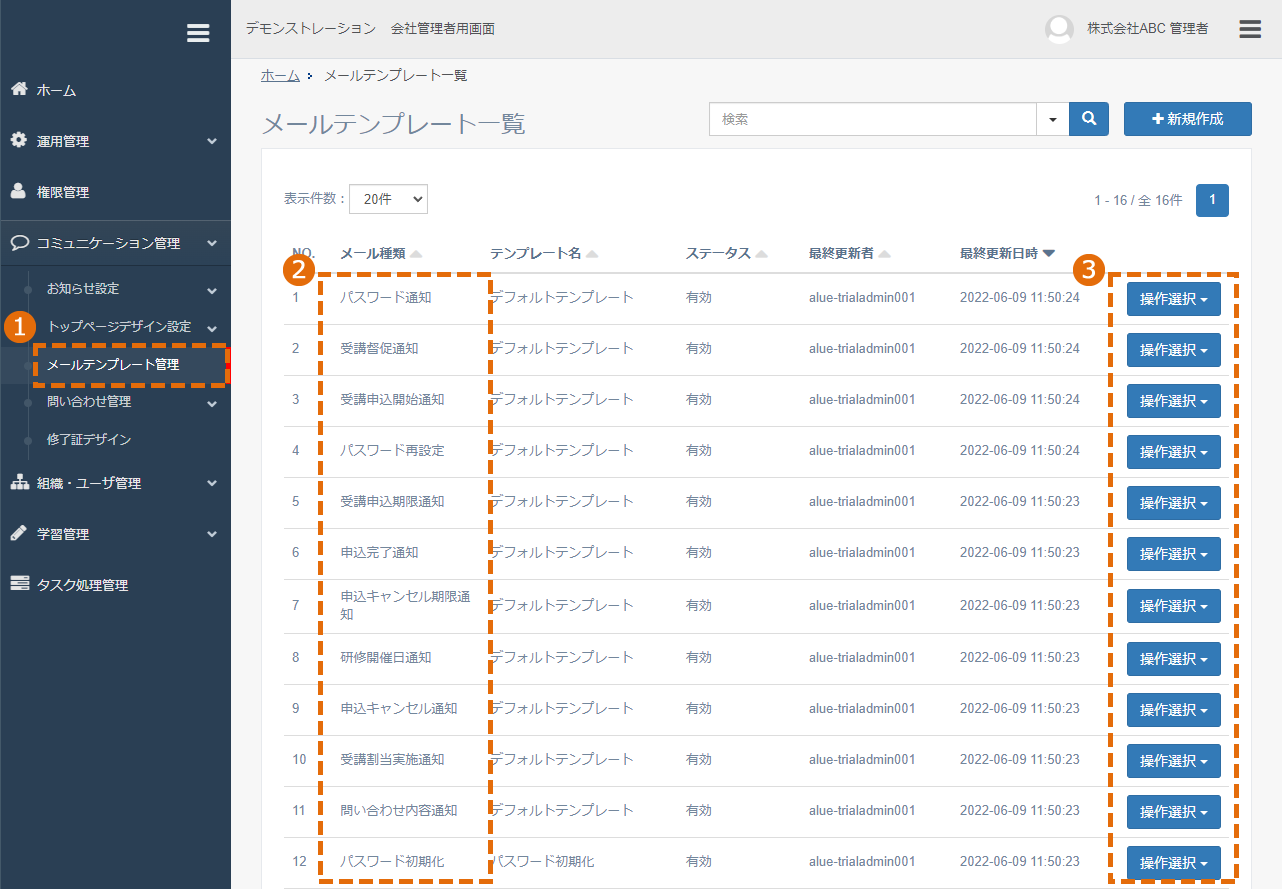Sort by ステータス column header
This screenshot has width=1282, height=889.
coord(718,253)
